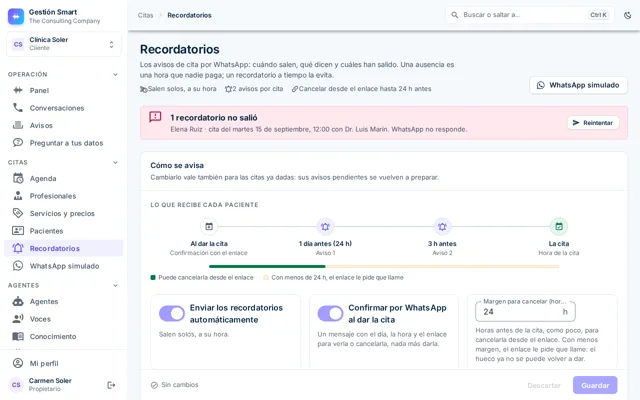Open Agentes menu item label
The image size is (640, 400).
44,301
